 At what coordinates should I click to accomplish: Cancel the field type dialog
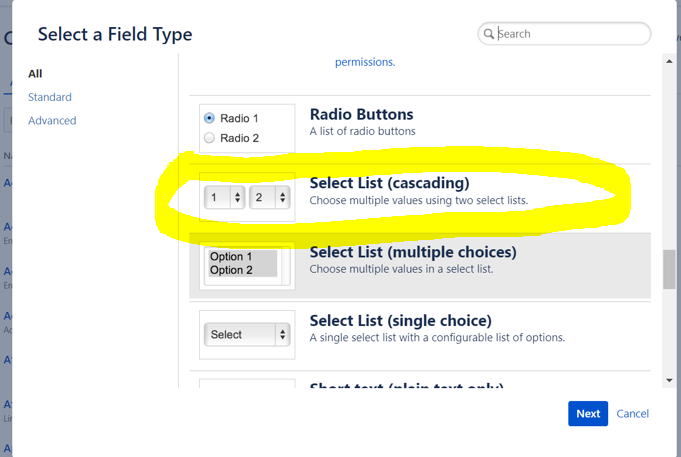click(633, 414)
